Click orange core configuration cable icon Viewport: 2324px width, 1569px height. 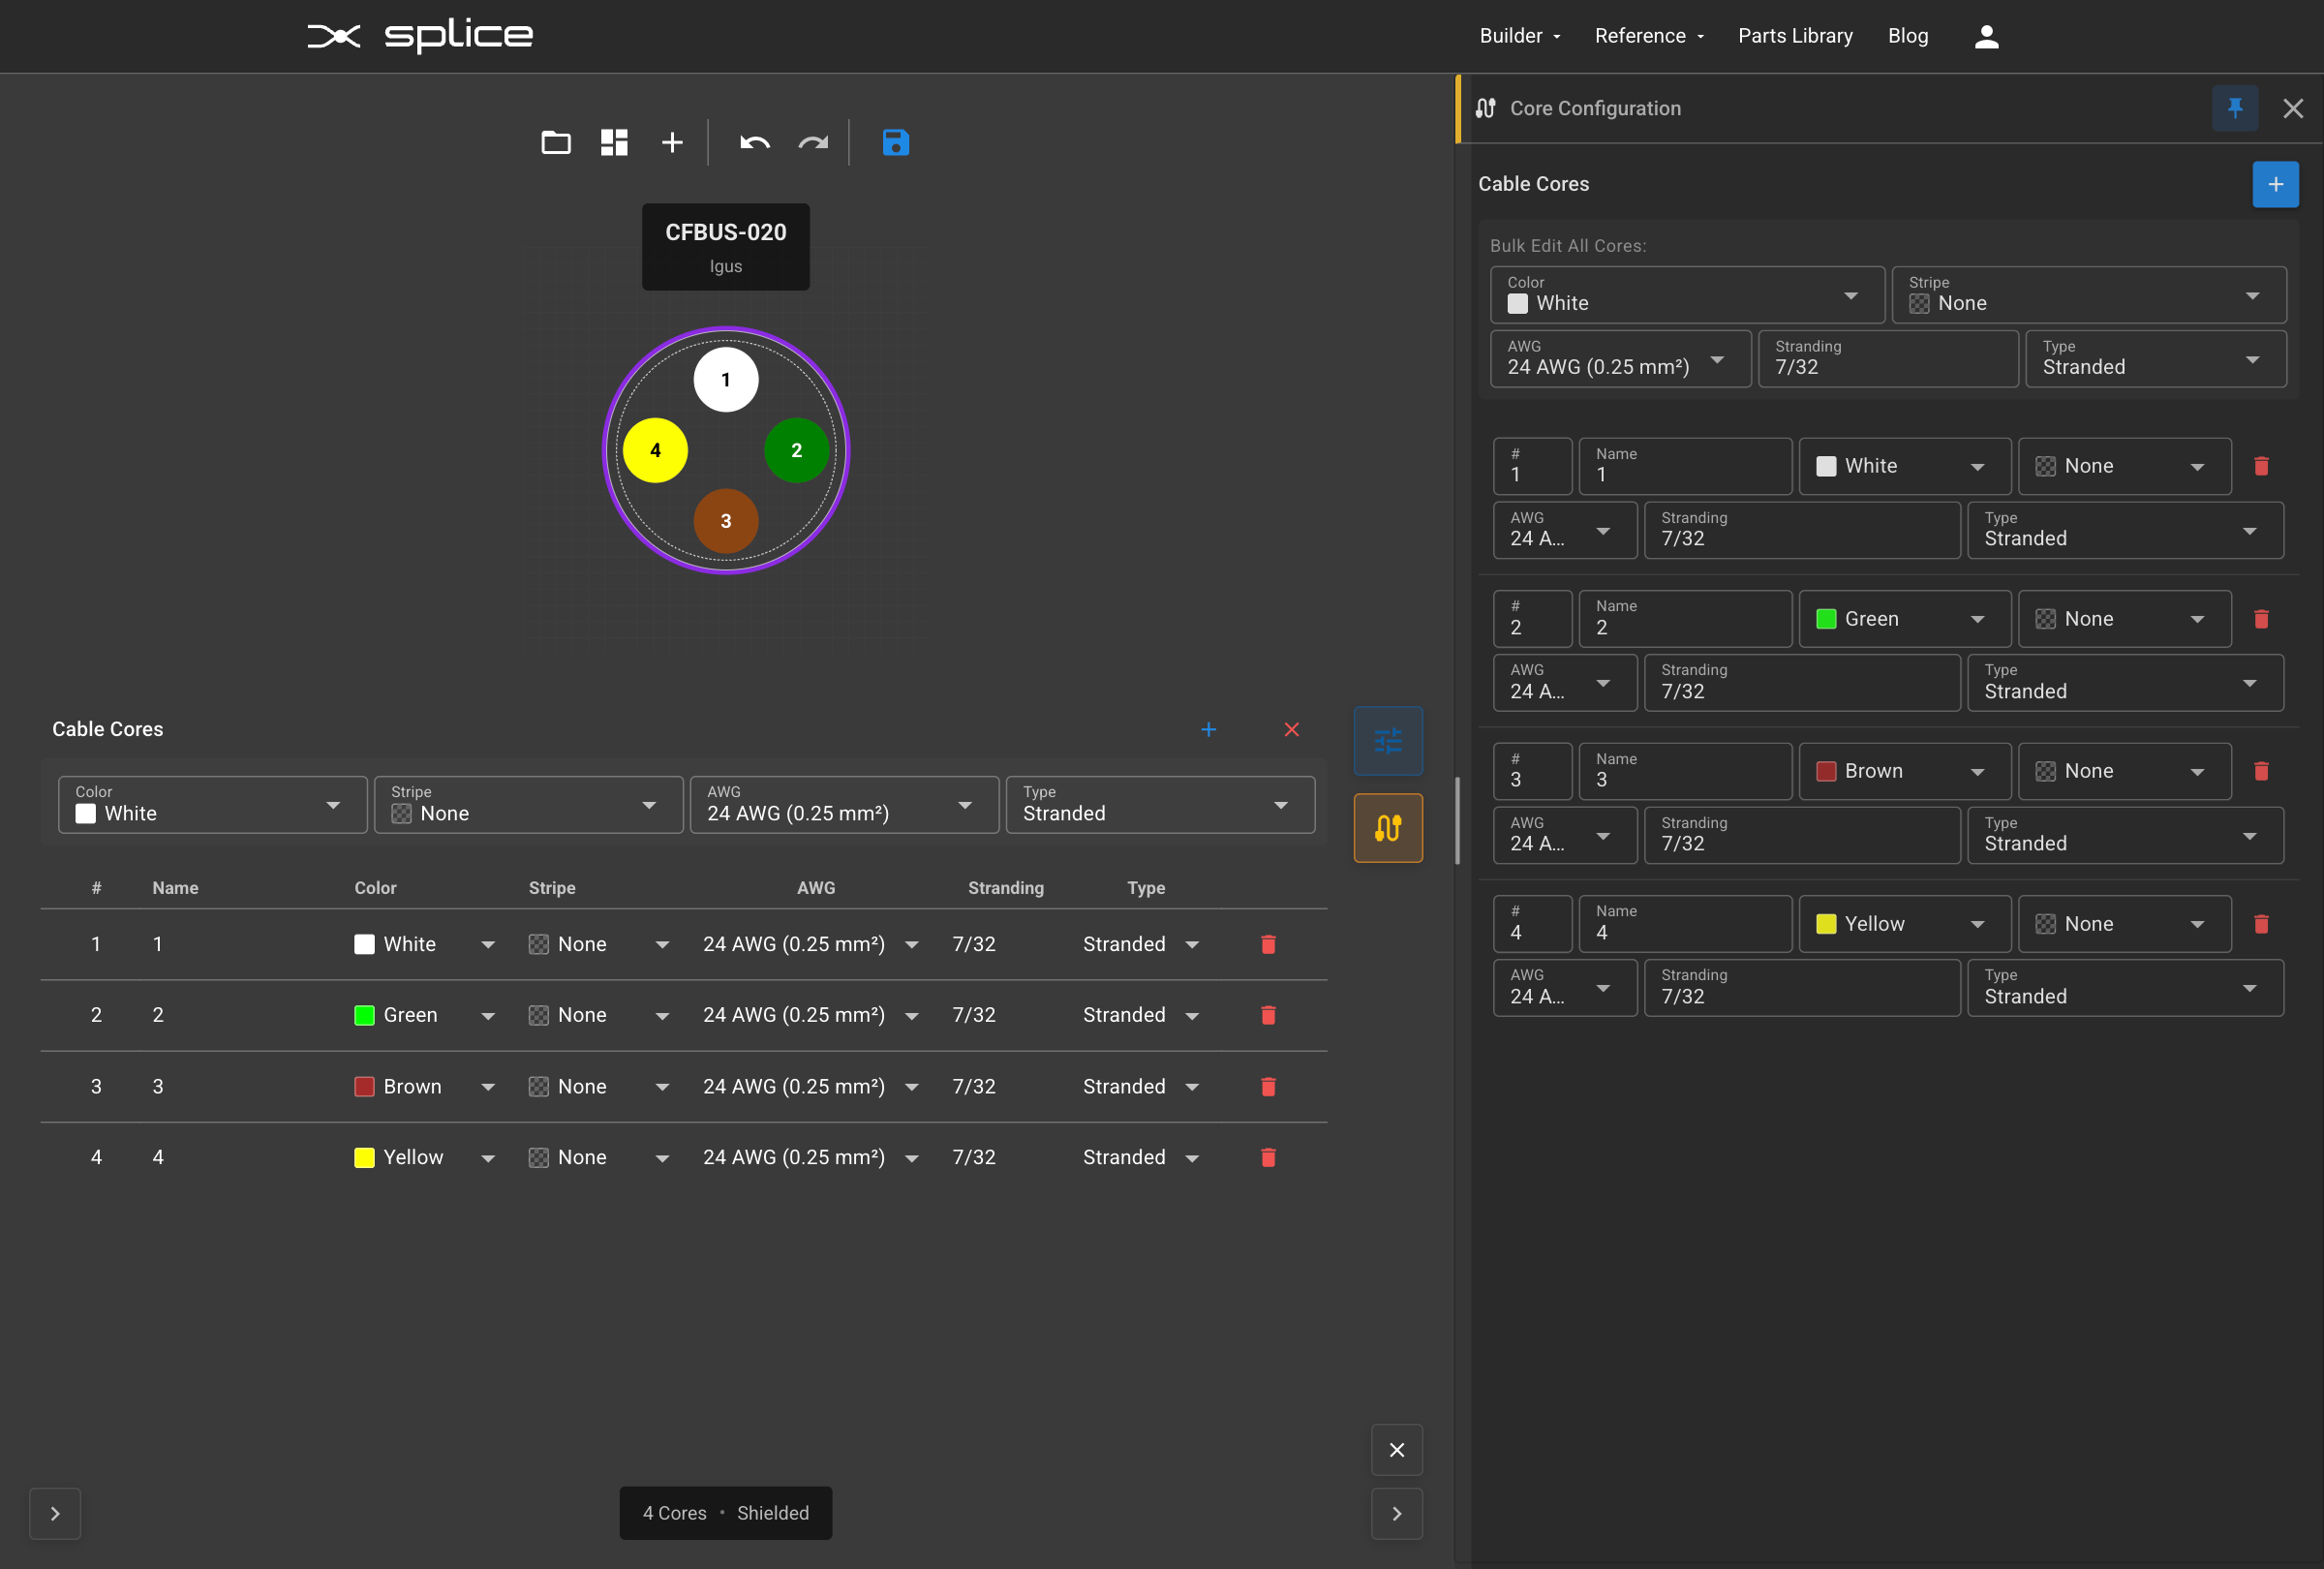pyautogui.click(x=1387, y=828)
